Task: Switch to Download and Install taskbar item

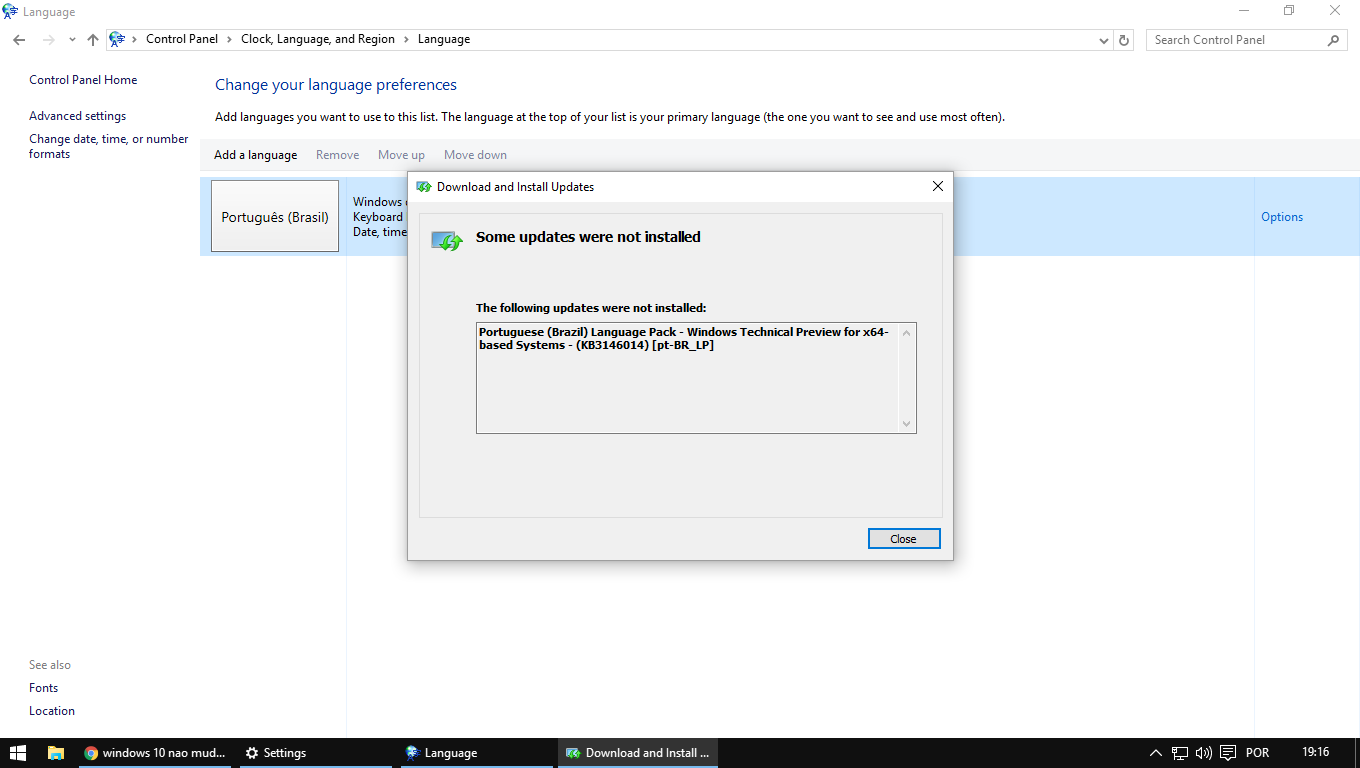Action: [636, 753]
